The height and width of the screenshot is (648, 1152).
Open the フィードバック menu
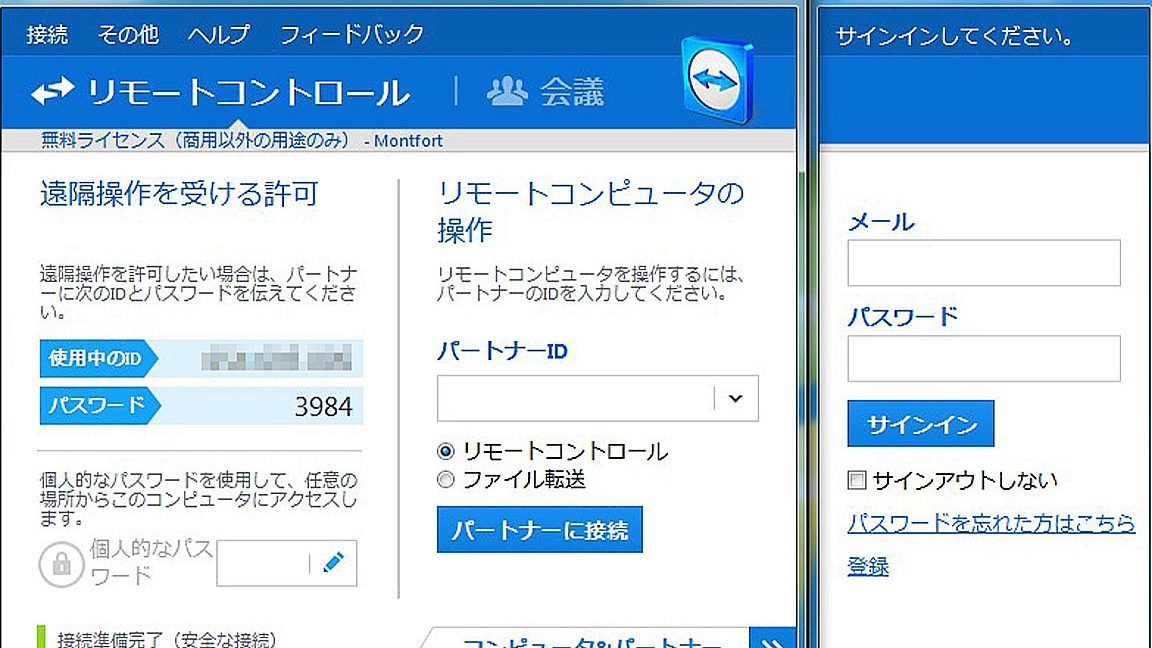point(352,34)
